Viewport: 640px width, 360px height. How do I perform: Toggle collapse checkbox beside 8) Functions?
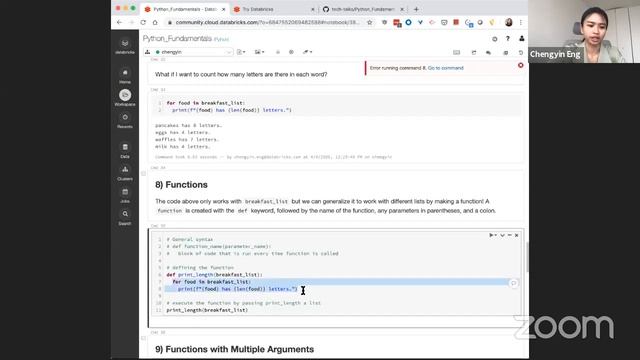click(x=143, y=173)
